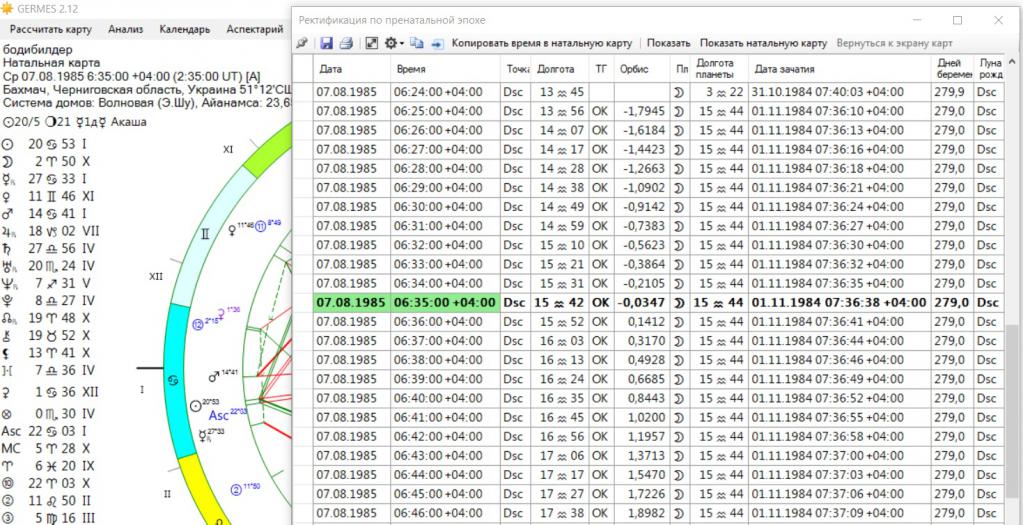
Task: Click the Mars symbol in natal chart wheel
Action: click(x=213, y=377)
